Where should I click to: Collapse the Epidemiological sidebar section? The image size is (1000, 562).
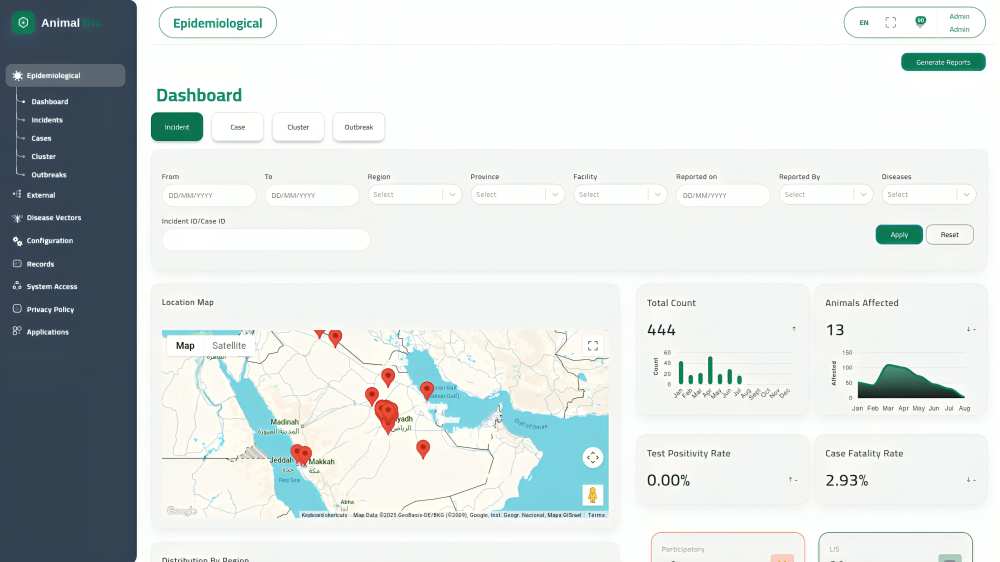(66, 75)
